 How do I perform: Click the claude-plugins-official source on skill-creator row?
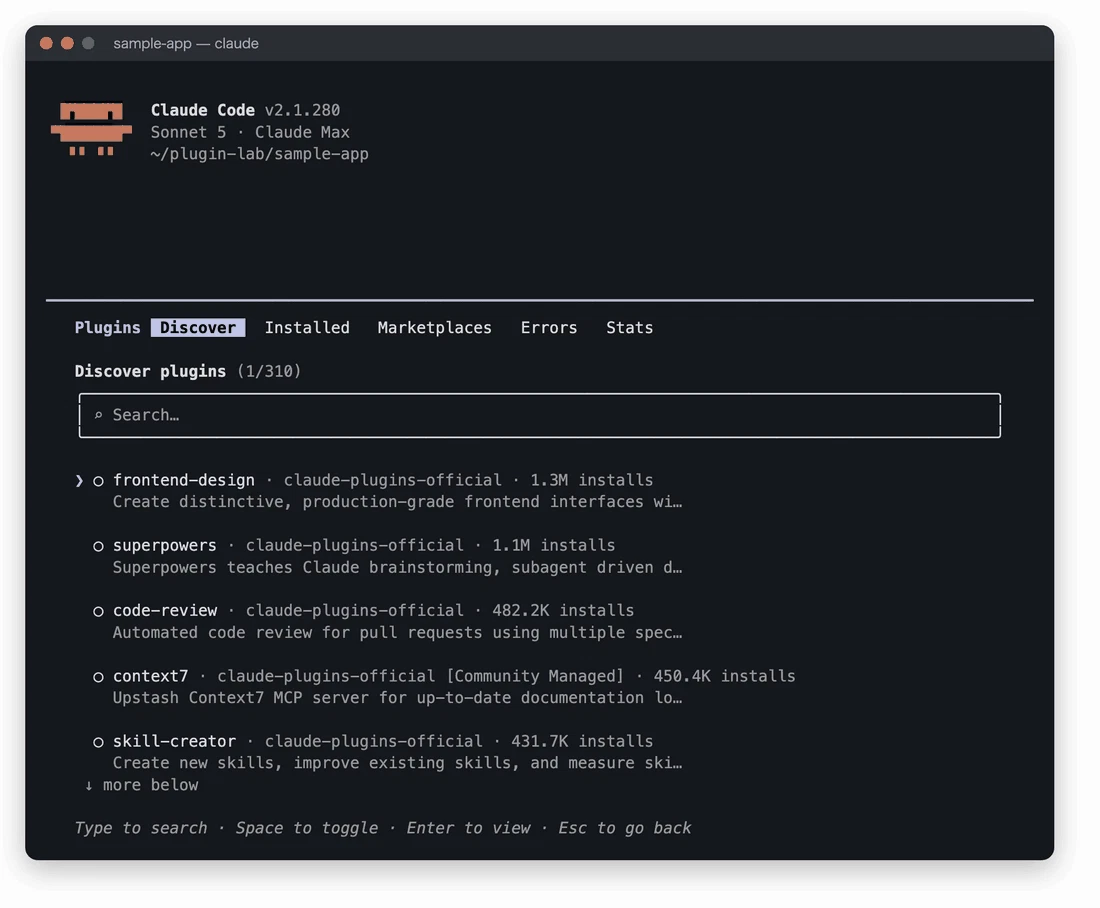[373, 741]
